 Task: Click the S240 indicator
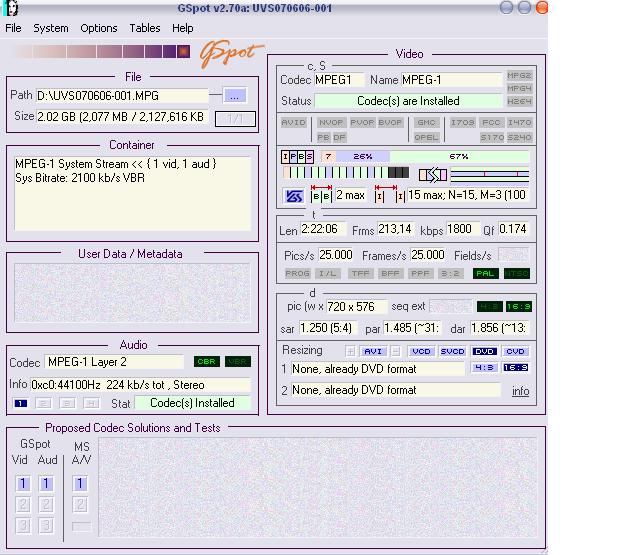520,138
